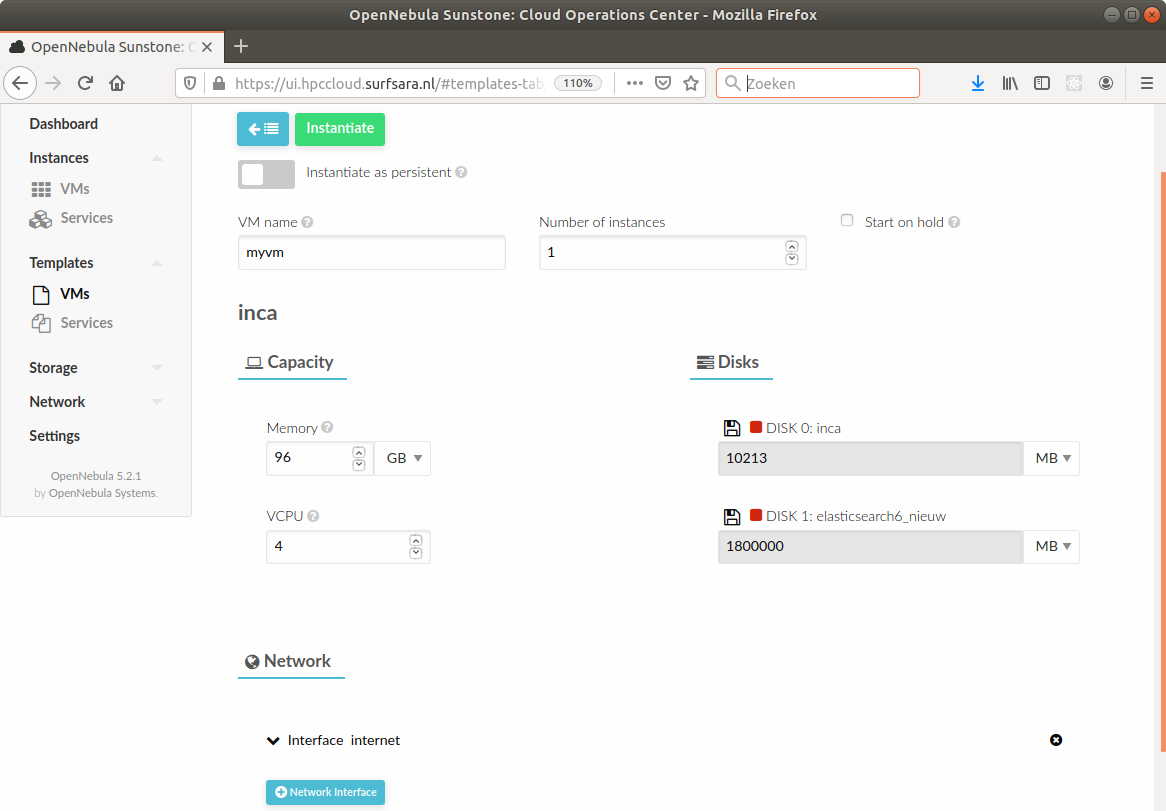Image resolution: width=1166 pixels, height=811 pixels.
Task: Bookmark this page with the star icon
Action: (691, 83)
